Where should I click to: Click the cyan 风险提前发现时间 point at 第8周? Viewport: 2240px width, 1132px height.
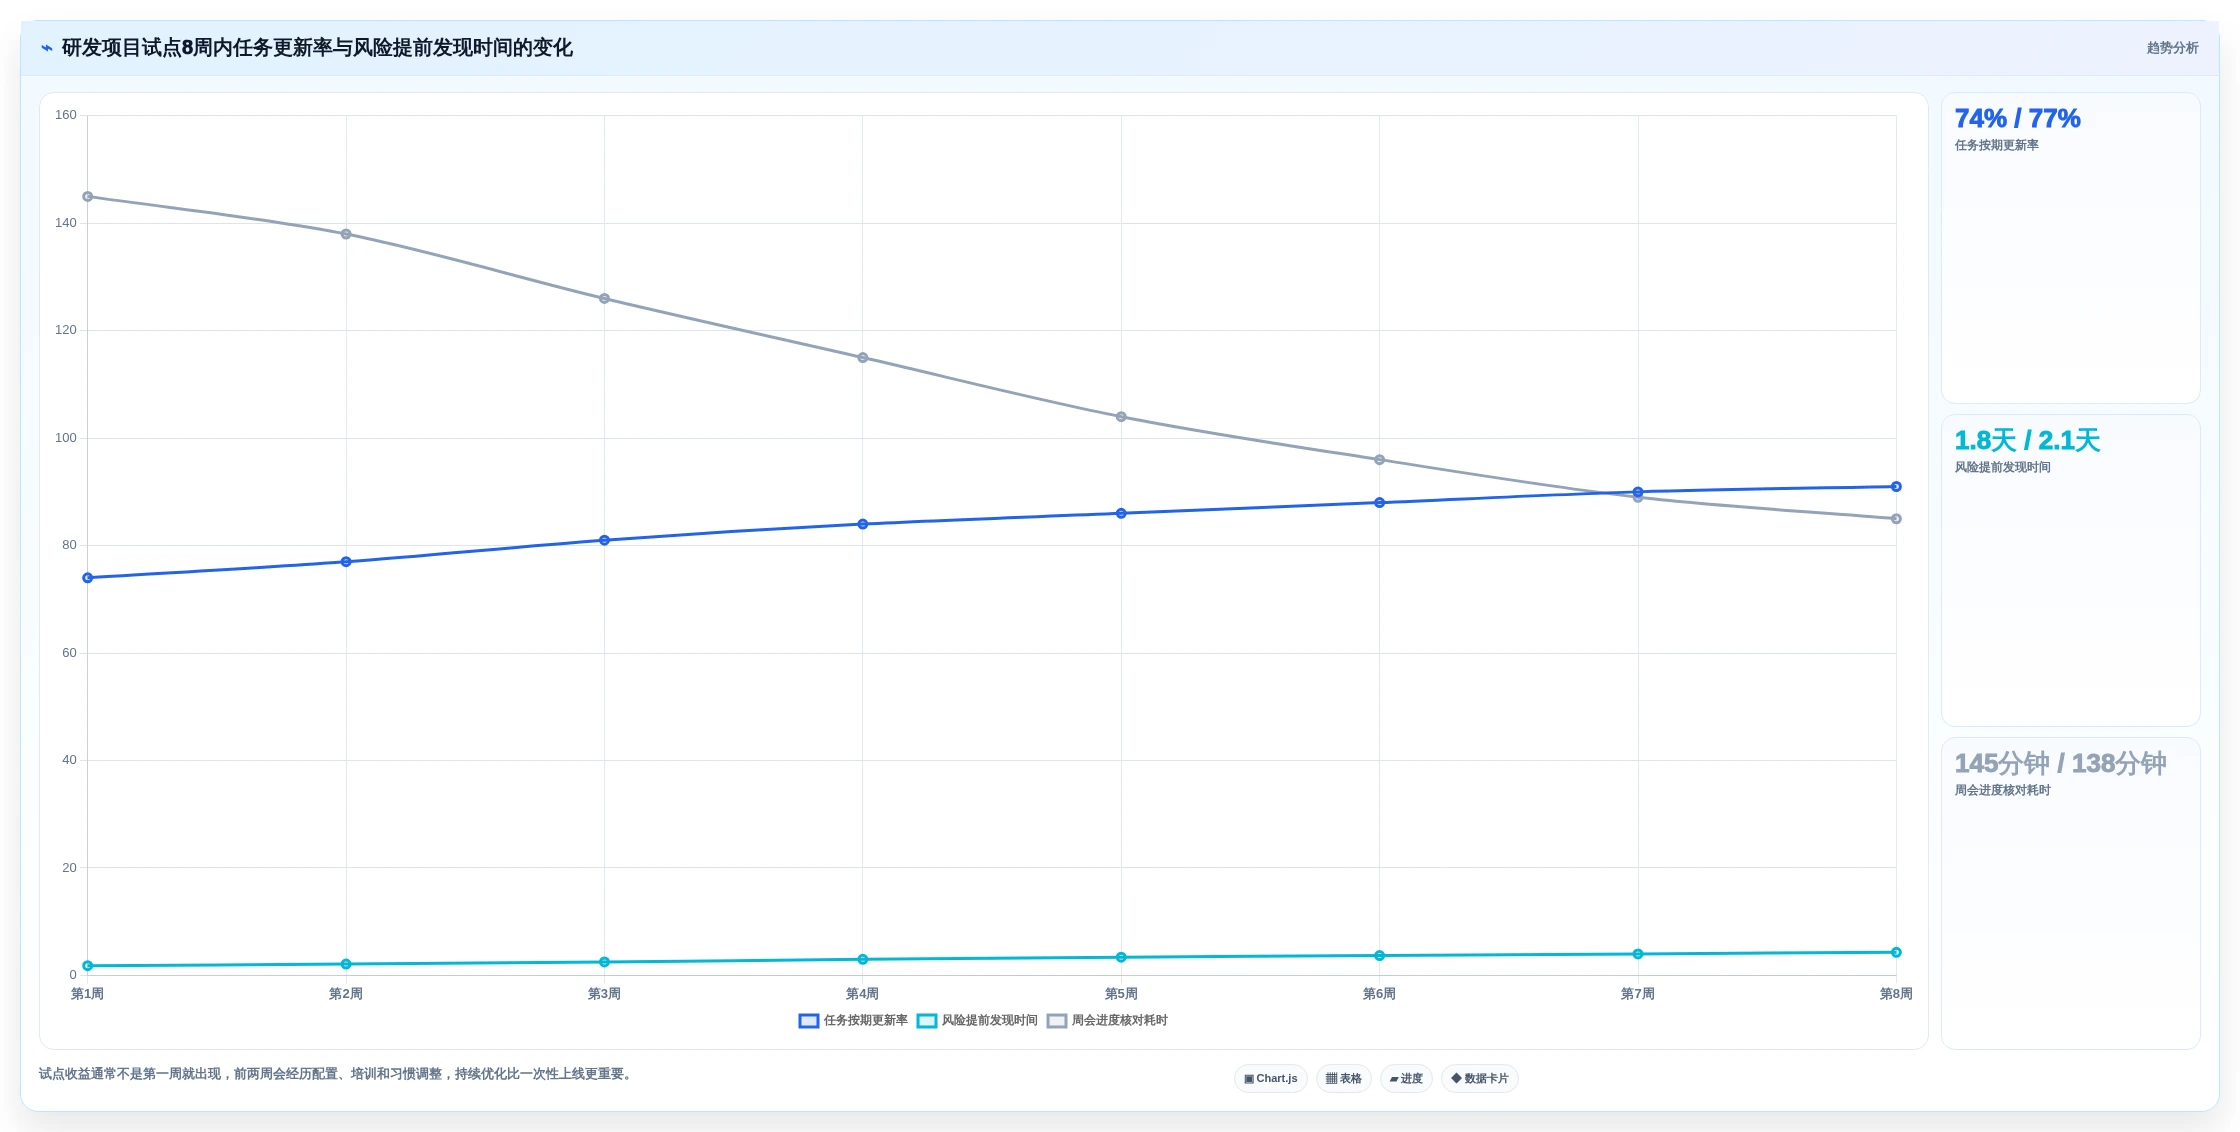point(1896,953)
